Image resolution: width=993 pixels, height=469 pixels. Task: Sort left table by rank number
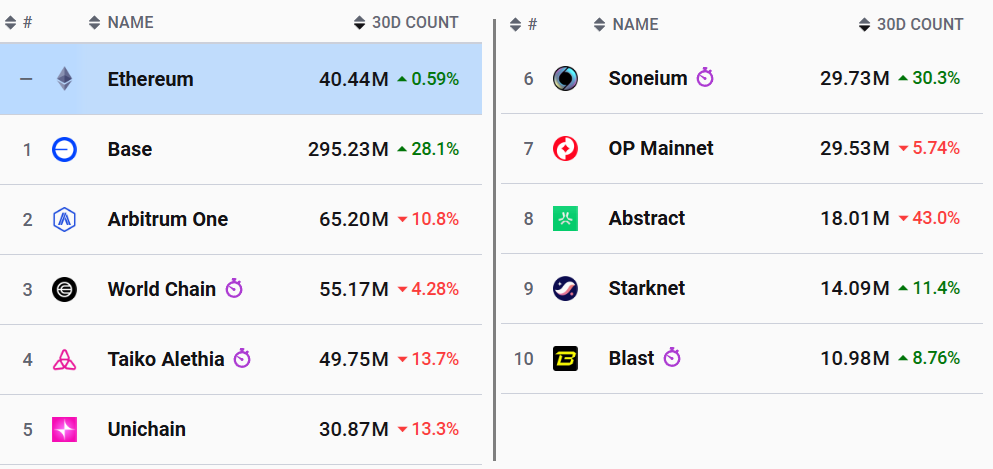[x=19, y=22]
